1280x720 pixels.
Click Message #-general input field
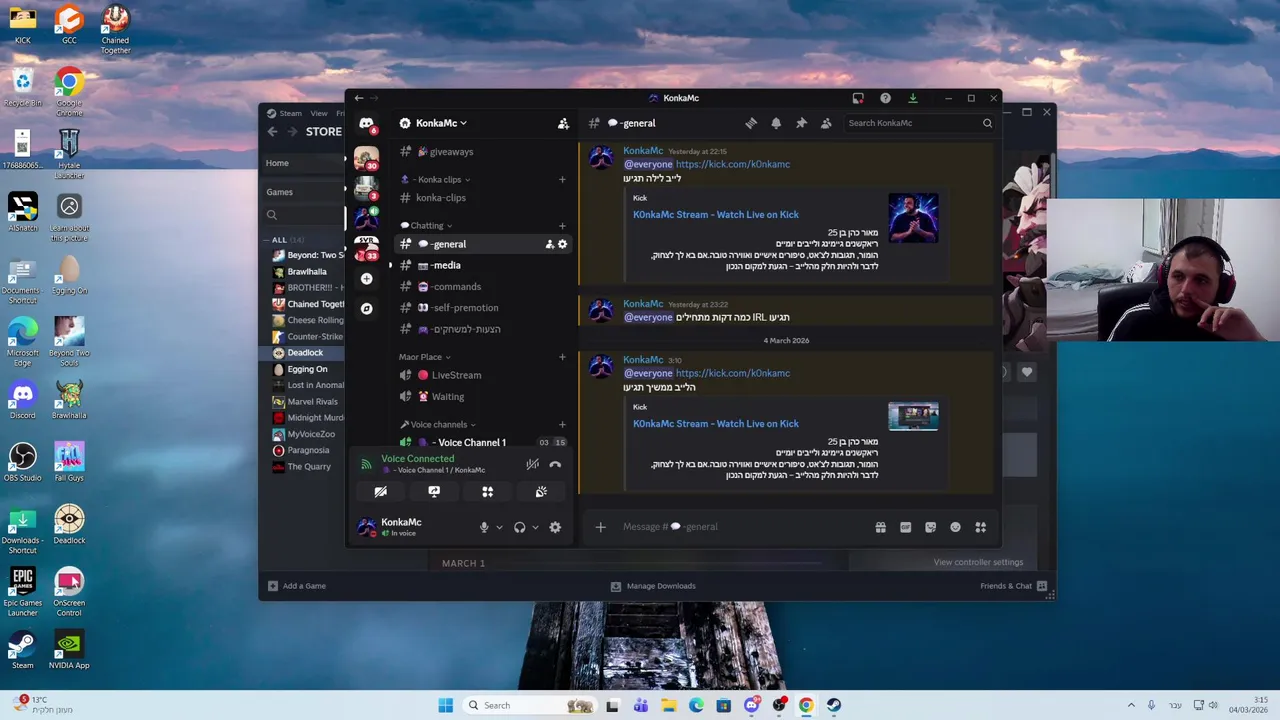pos(740,527)
